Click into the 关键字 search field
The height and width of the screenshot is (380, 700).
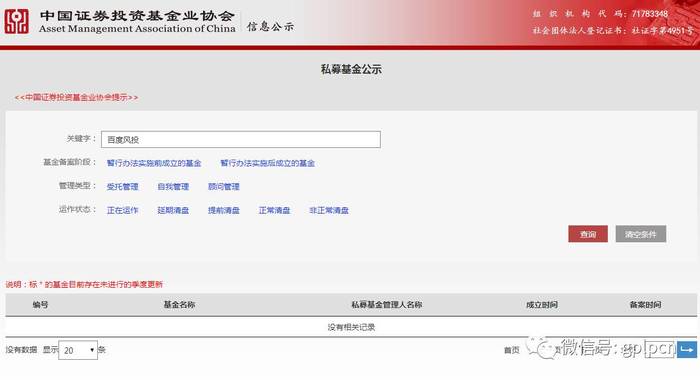[x=241, y=139]
